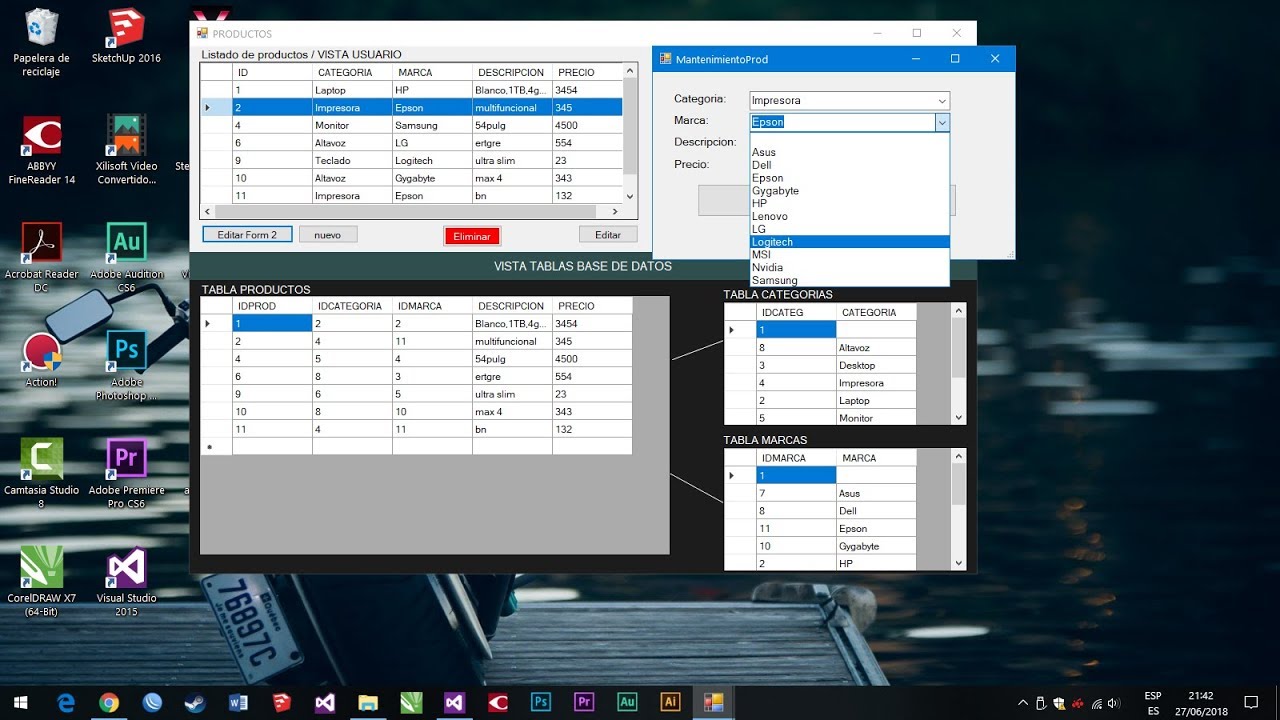Open Acrobat Reader DC desktop icon
The width and height of the screenshot is (1280, 720).
point(42,258)
